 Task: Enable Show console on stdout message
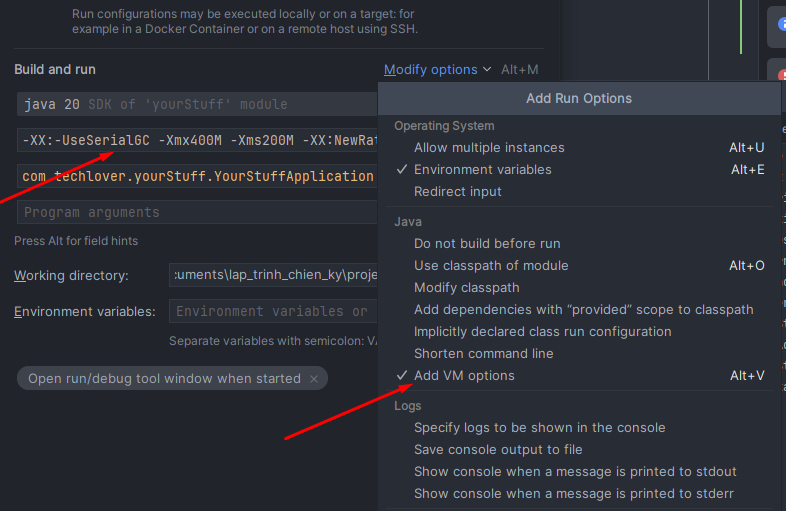point(575,472)
